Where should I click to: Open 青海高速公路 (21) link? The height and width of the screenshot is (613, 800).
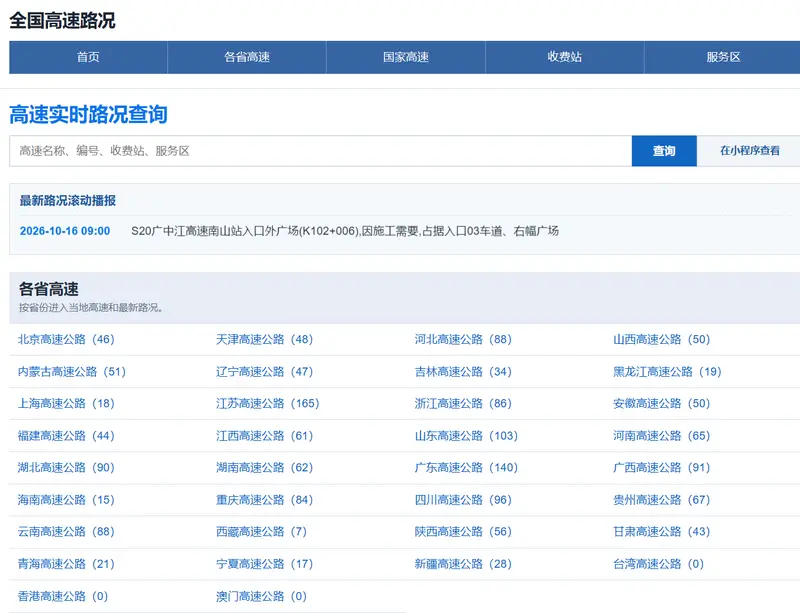pyautogui.click(x=66, y=564)
